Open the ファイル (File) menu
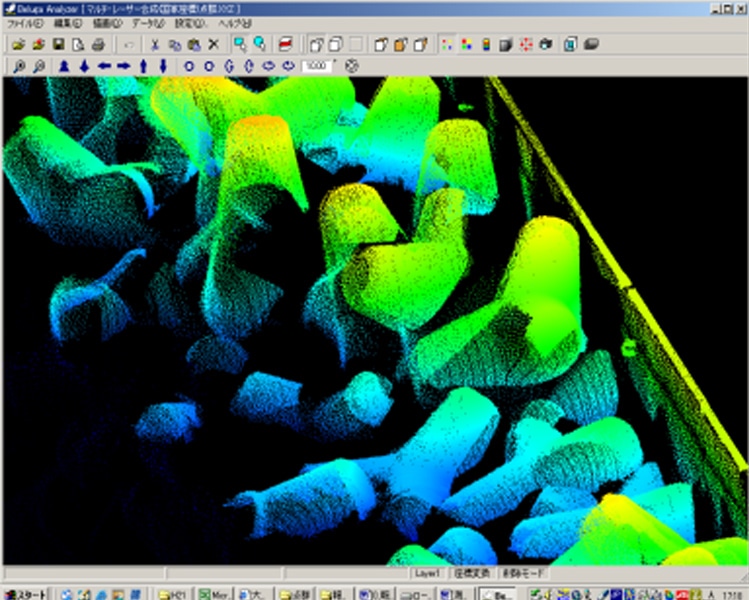This screenshot has height=600, width=749. click(25, 23)
